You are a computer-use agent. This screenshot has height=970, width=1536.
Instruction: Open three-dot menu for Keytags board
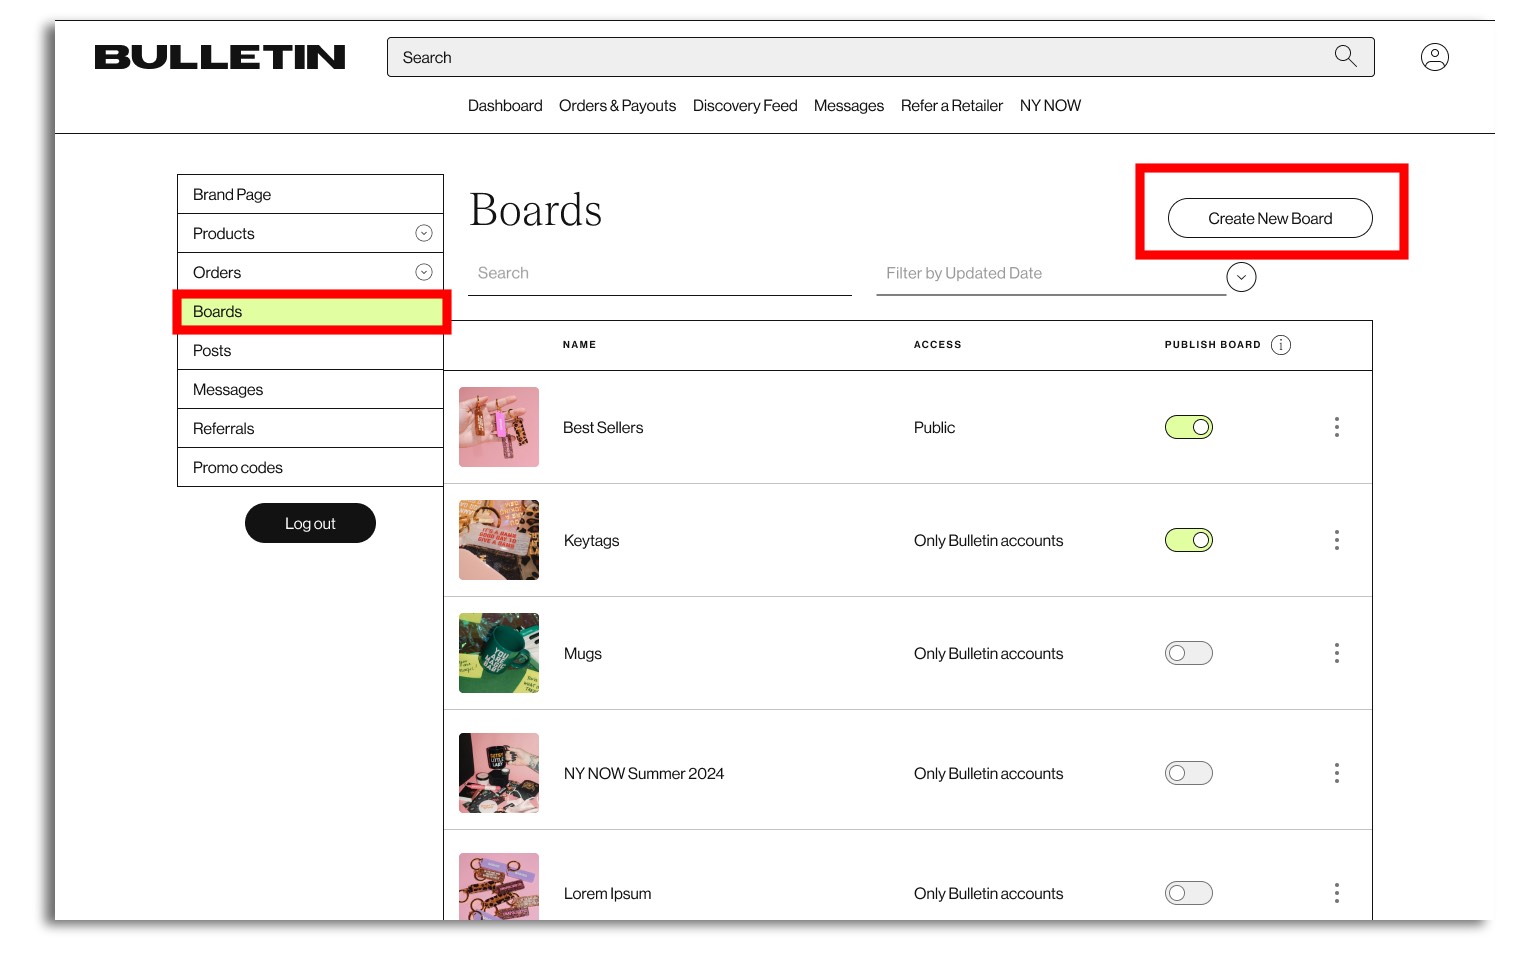point(1336,540)
